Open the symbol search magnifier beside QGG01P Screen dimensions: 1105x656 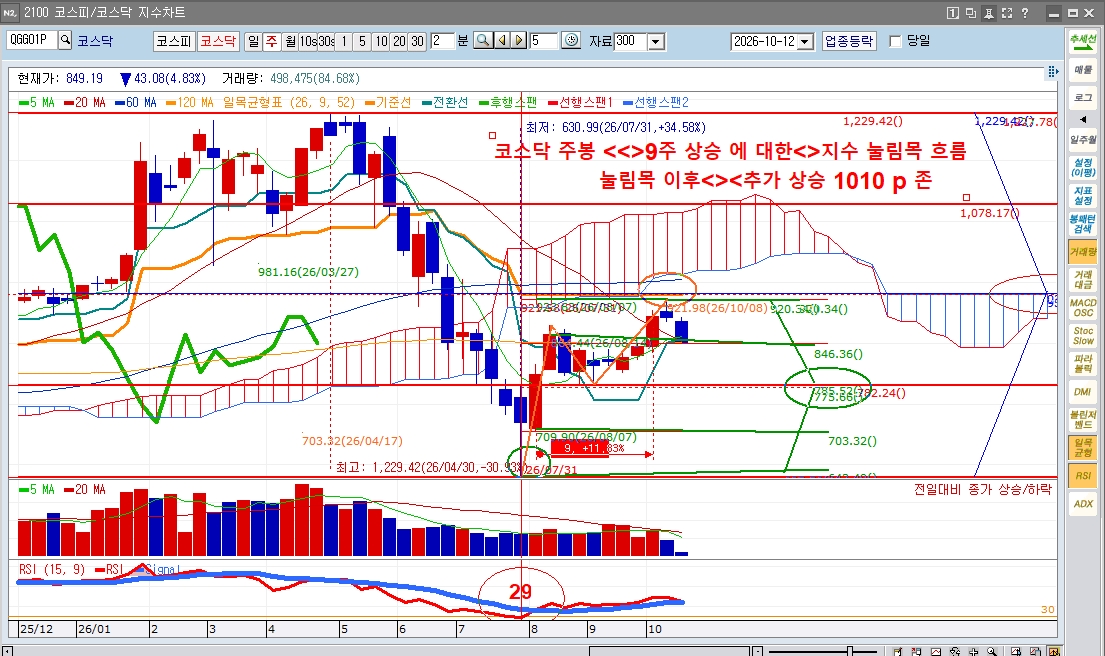[65, 40]
